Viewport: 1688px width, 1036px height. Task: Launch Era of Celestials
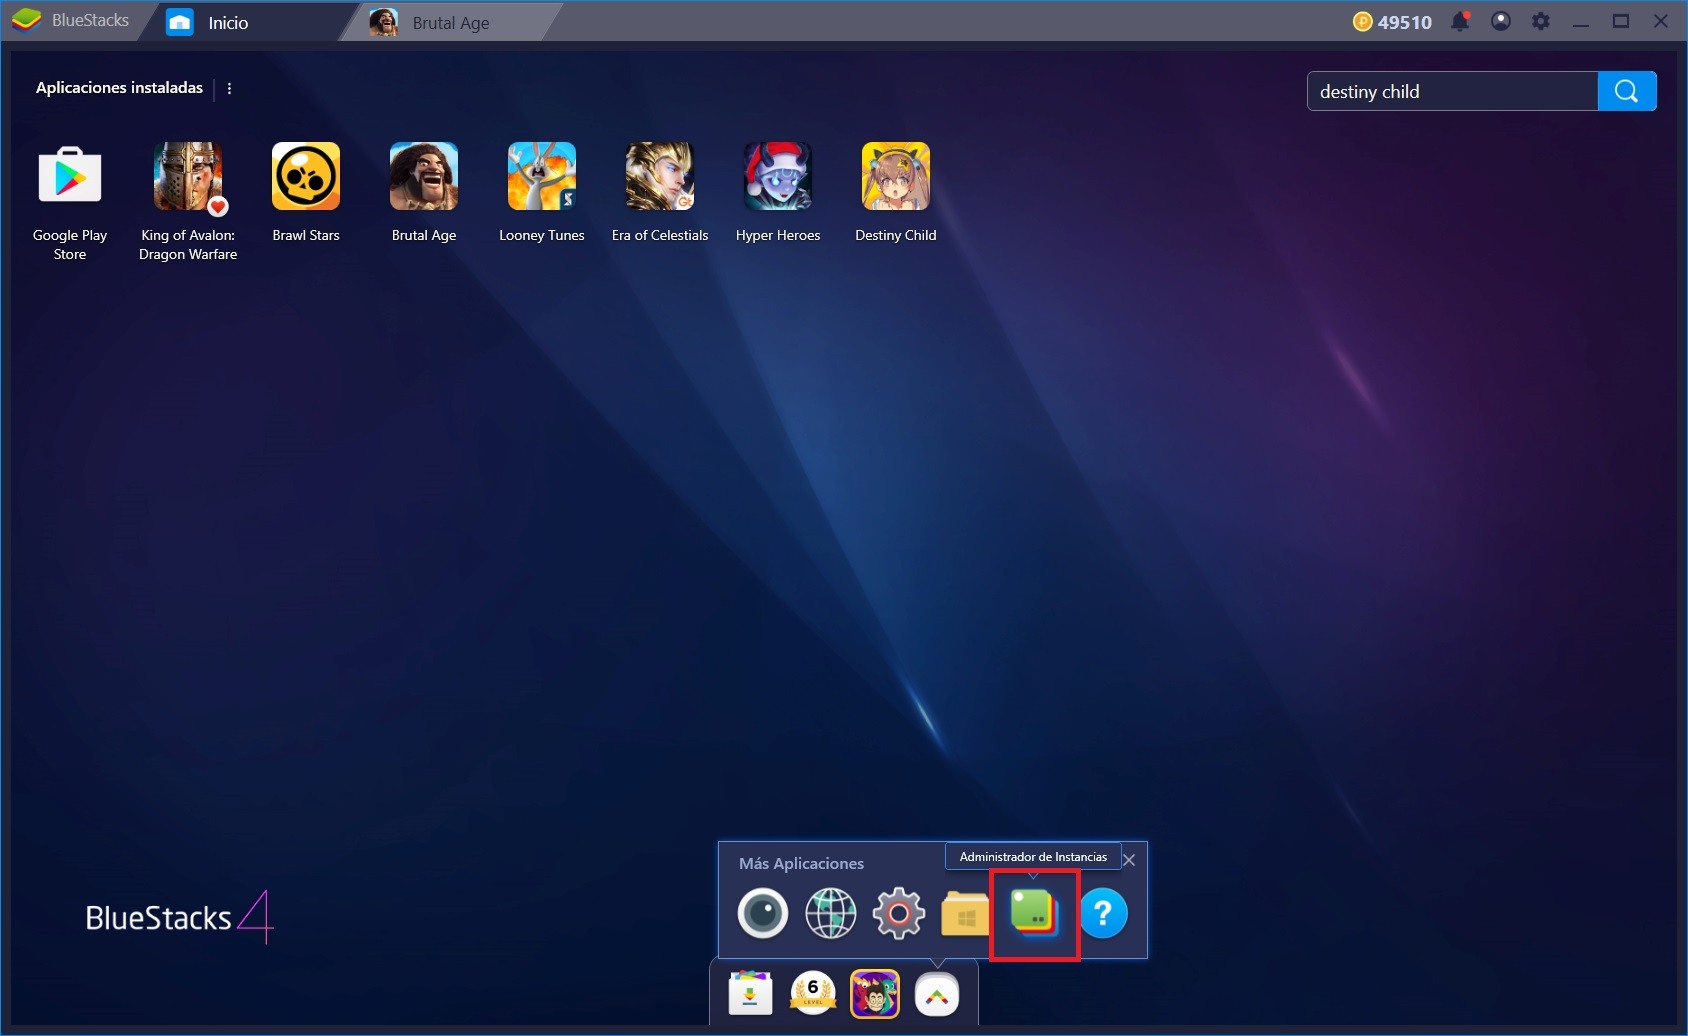(660, 177)
